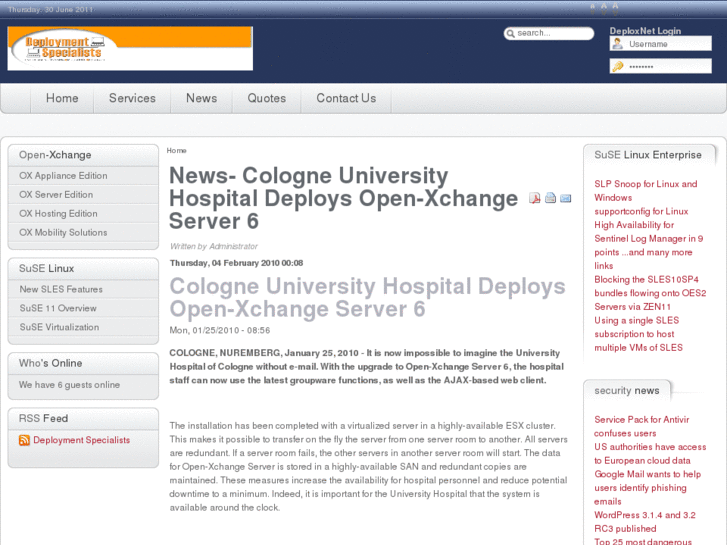The width and height of the screenshot is (727, 545).
Task: Open the Contact Us menu item
Action: coord(346,98)
